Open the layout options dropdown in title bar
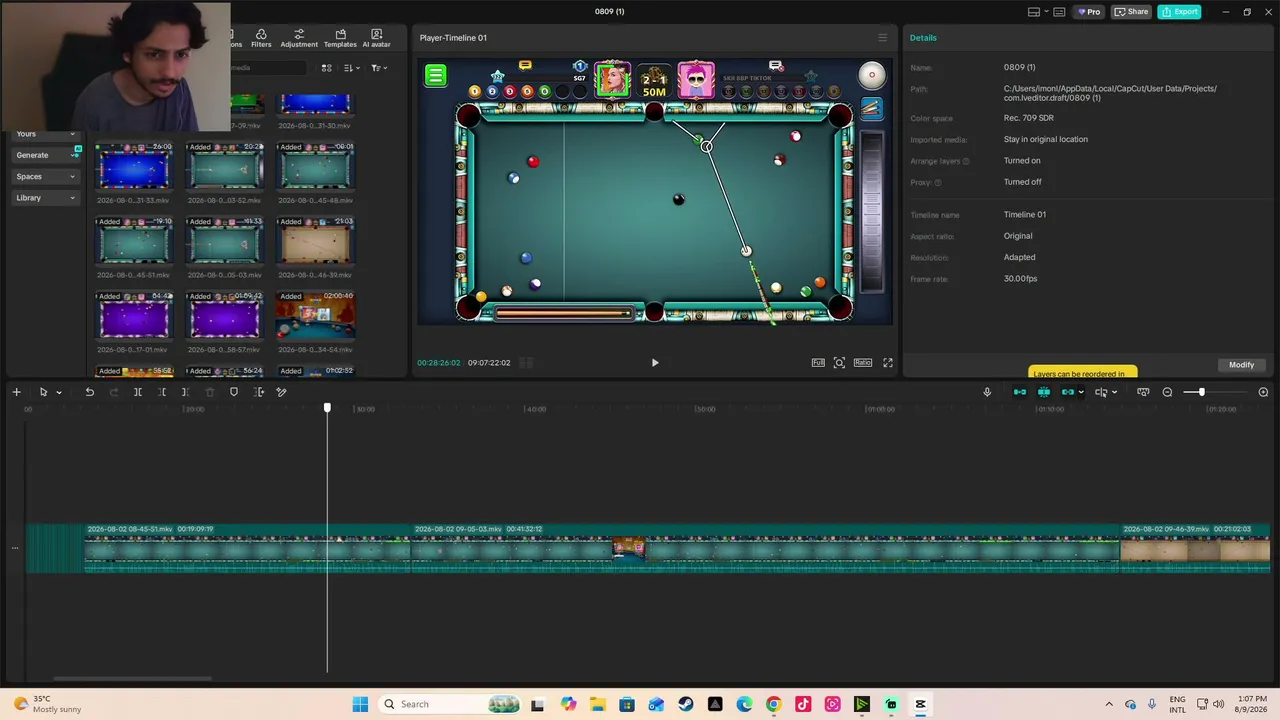The width and height of the screenshot is (1280, 720). pyautogui.click(x=1040, y=12)
